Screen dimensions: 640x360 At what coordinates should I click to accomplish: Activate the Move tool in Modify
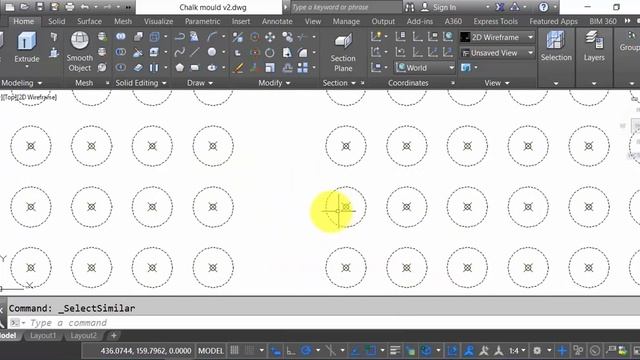click(x=270, y=37)
